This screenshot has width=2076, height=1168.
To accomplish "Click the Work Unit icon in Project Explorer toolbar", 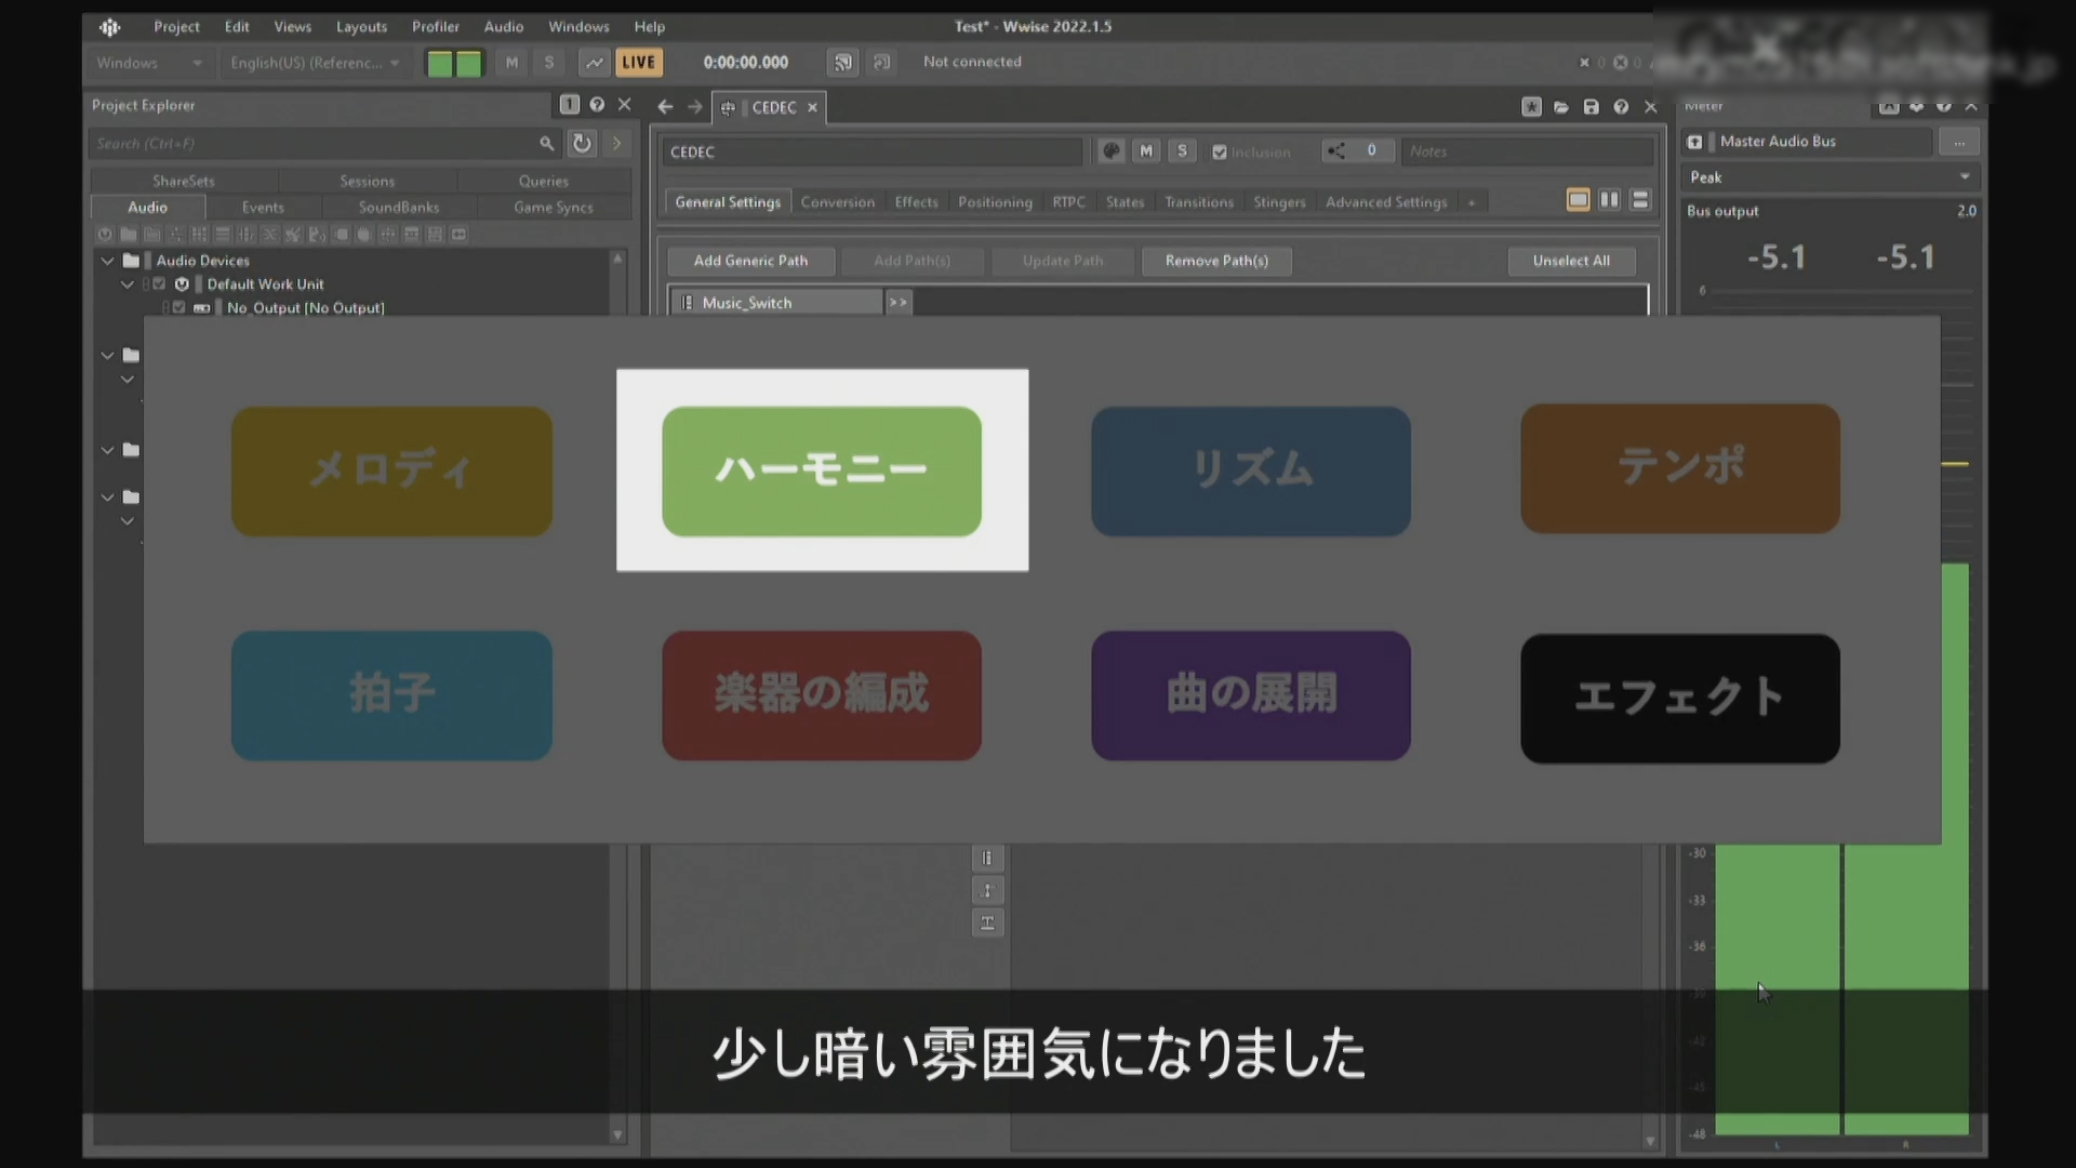I will click(105, 234).
